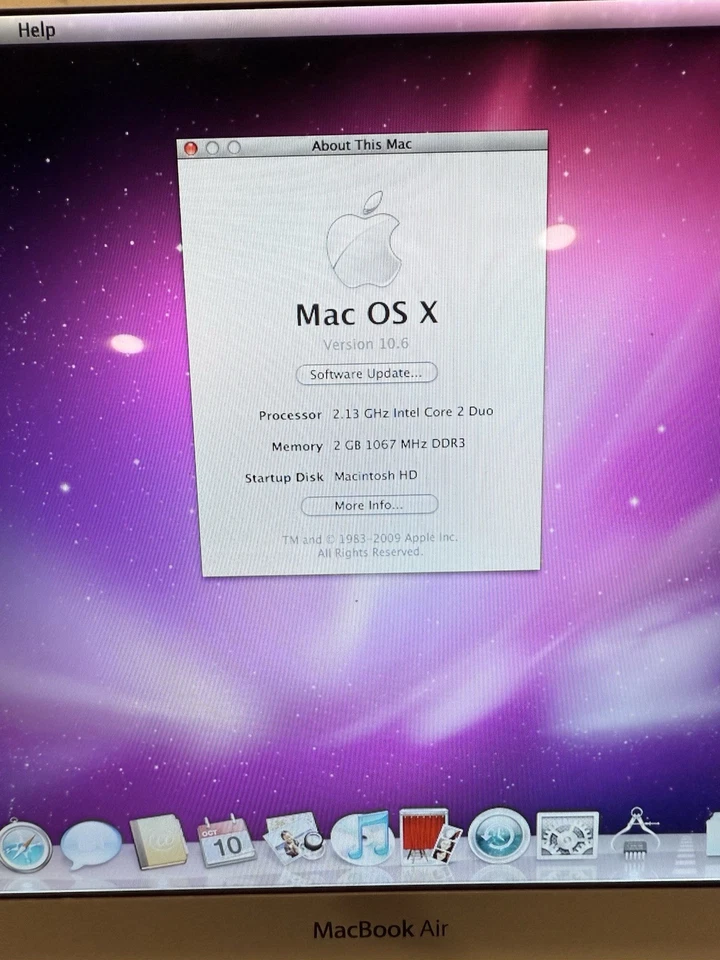The width and height of the screenshot is (720, 960).
Task: Click the Processor label
Action: pos(290,415)
